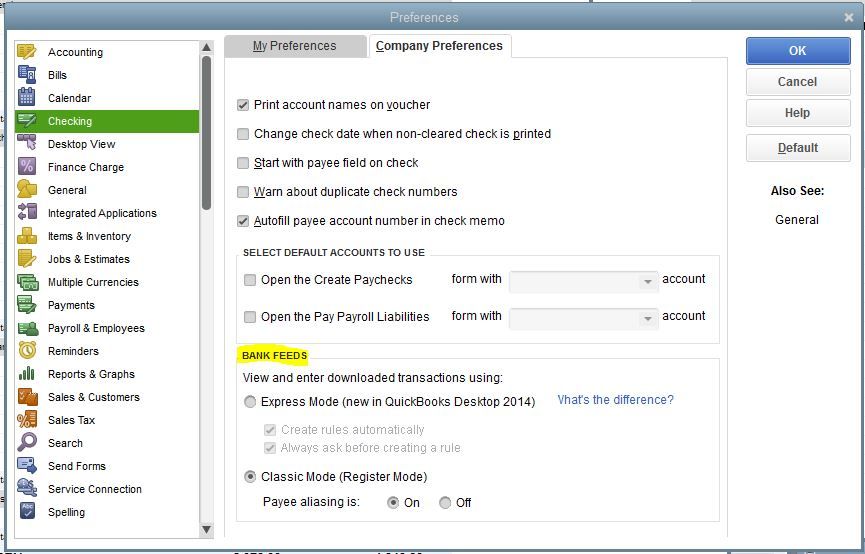Select the General preferences icon
Screen dimensions: 865x554
[x=27, y=190]
